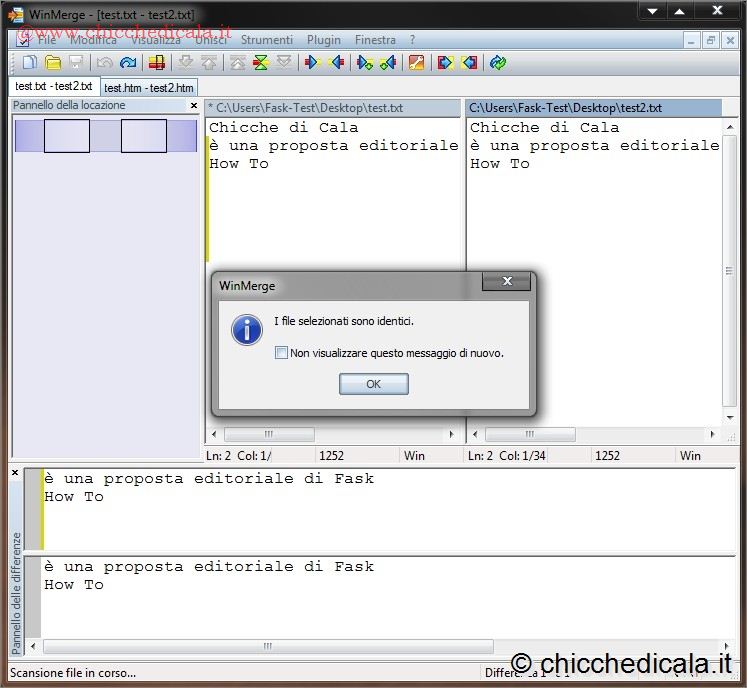Click the green Refresh toolbar icon
This screenshot has width=747, height=688.
click(x=498, y=63)
